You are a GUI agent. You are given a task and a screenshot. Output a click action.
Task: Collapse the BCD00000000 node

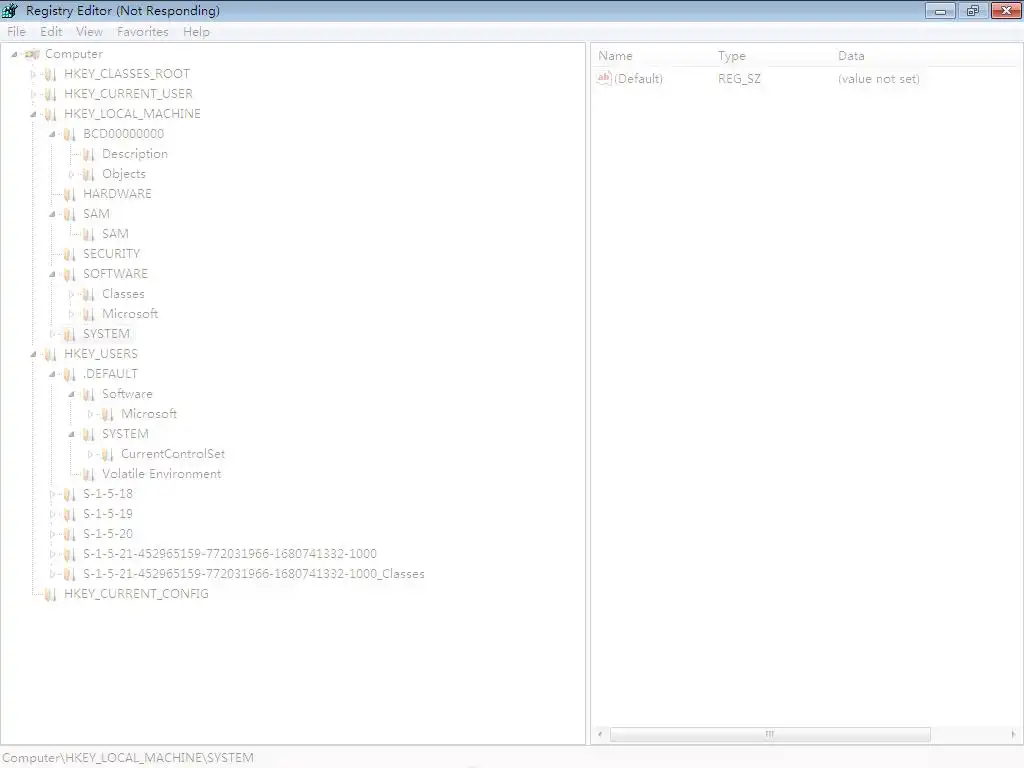tap(52, 135)
